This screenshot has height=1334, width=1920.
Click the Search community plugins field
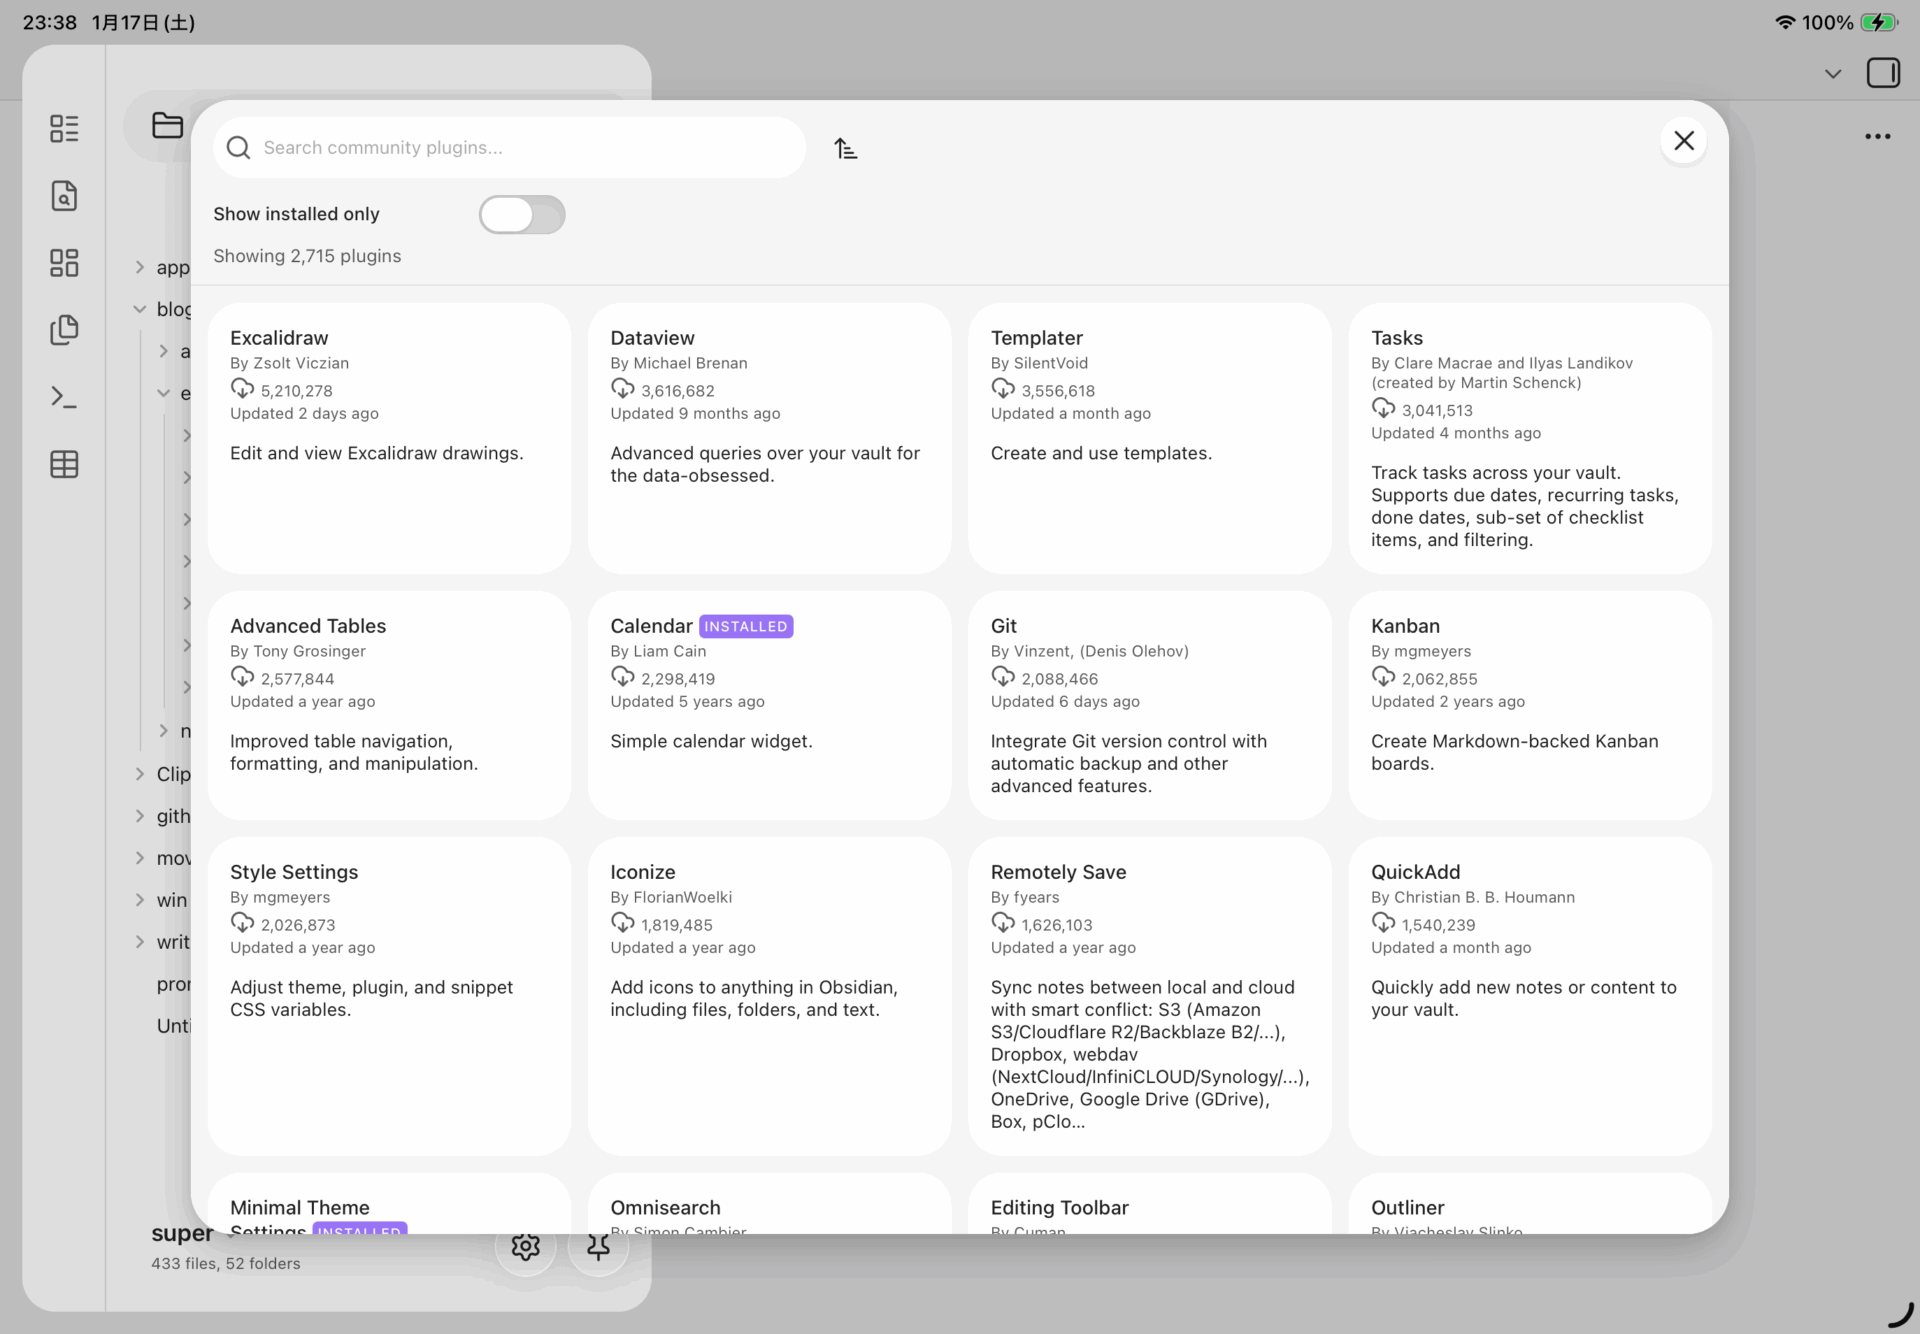pyautogui.click(x=520, y=148)
